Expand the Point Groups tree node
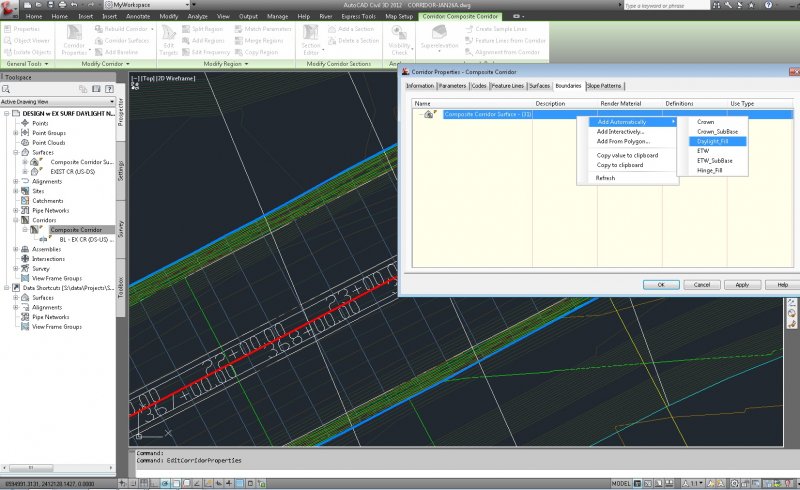 [x=15, y=132]
